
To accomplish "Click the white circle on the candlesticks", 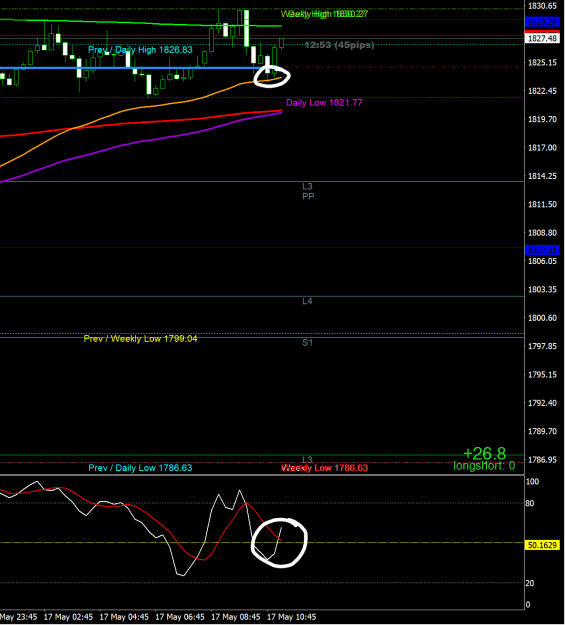I will pyautogui.click(x=272, y=76).
